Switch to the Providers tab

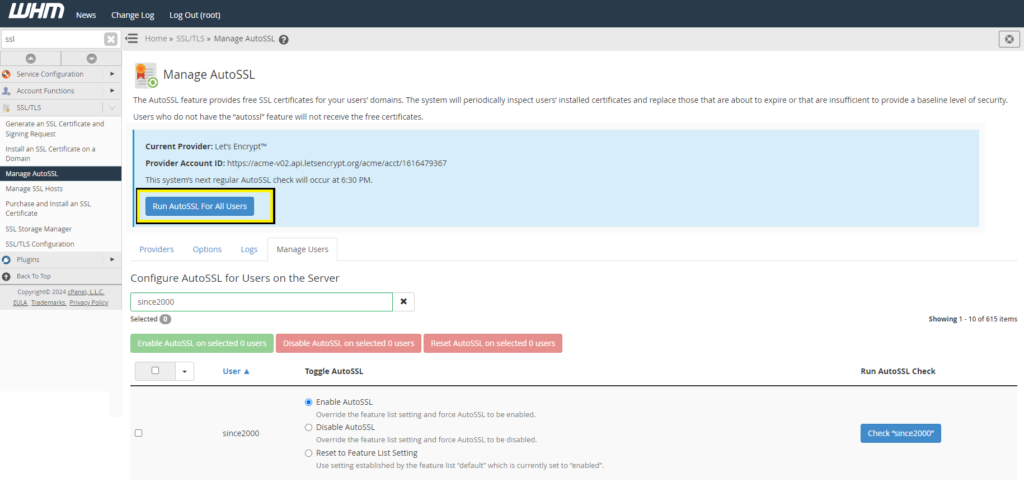(156, 249)
